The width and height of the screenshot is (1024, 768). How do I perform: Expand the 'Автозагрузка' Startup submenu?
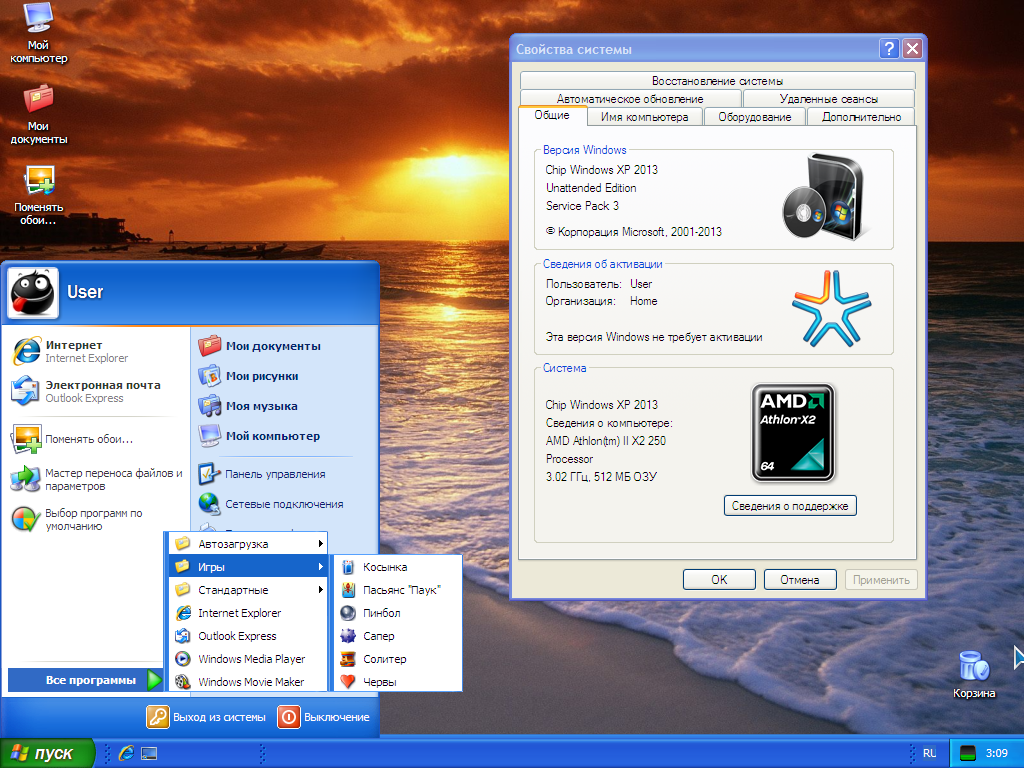tap(248, 544)
